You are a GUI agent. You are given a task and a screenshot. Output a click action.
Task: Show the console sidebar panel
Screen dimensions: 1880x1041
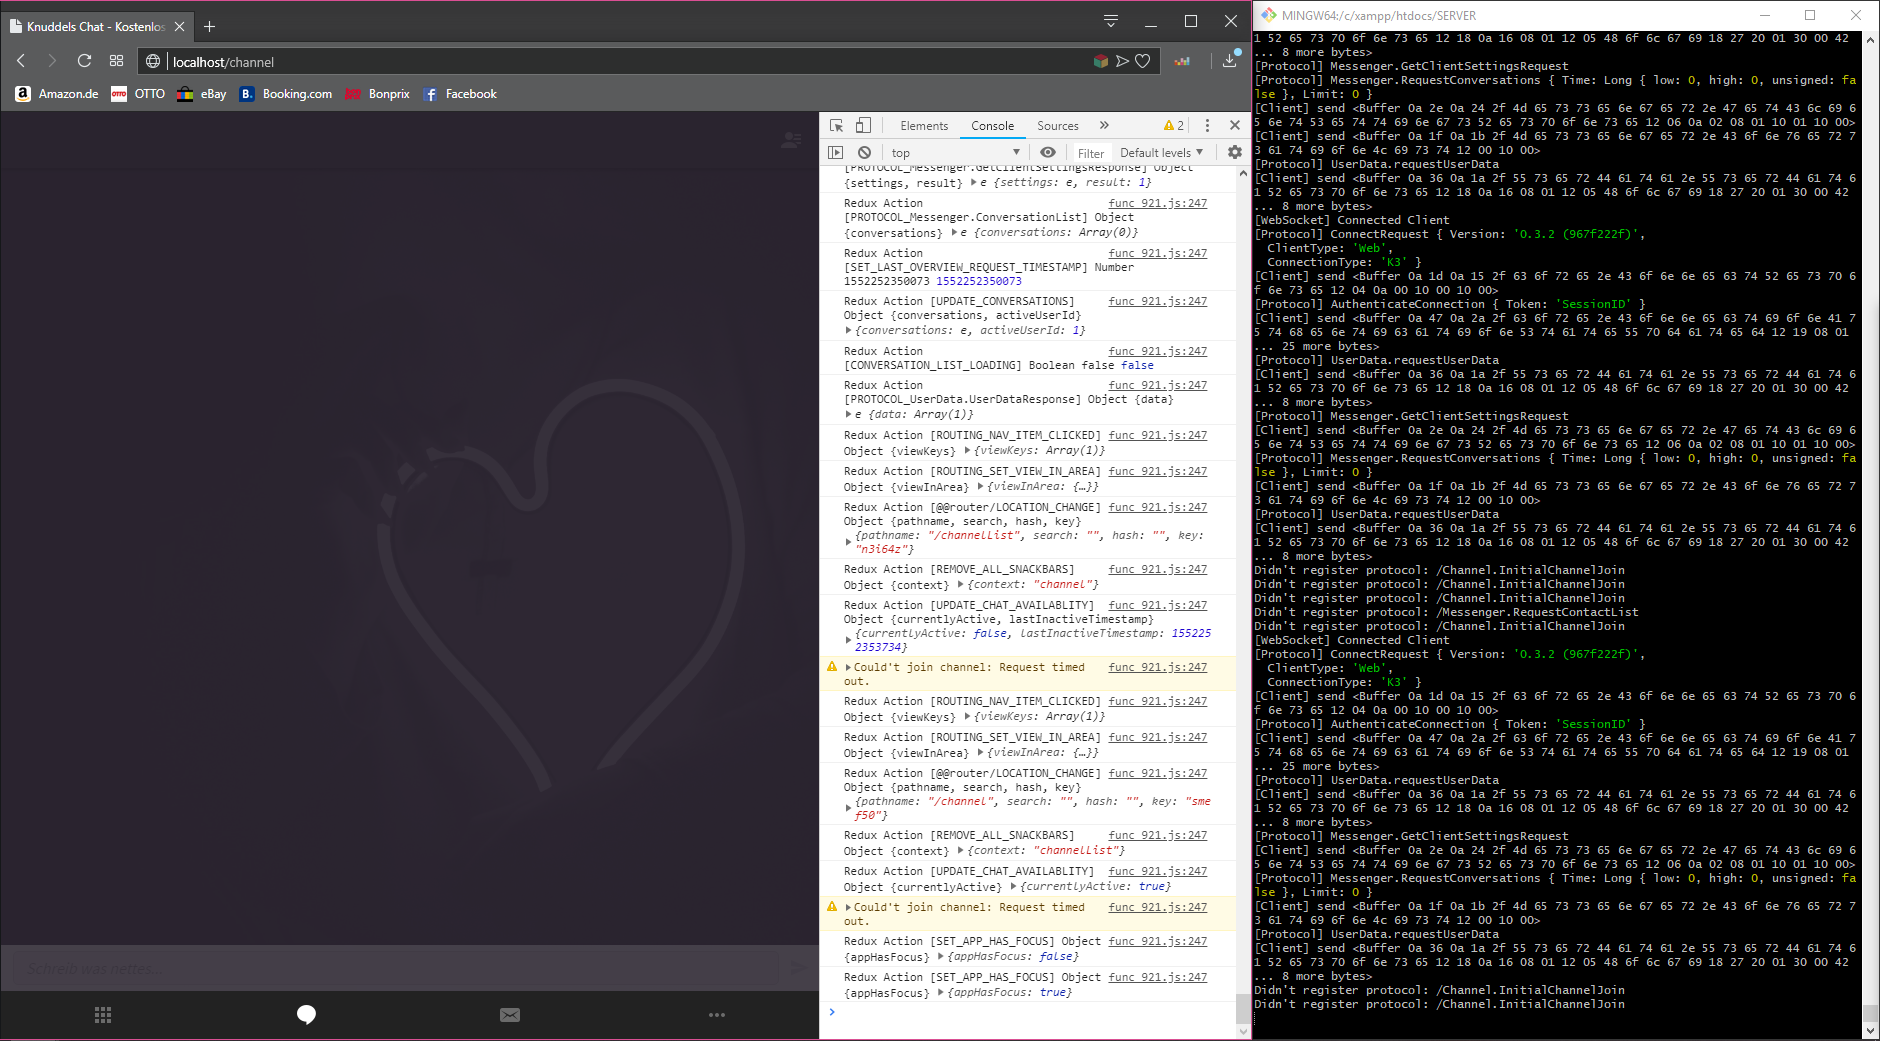tap(836, 152)
